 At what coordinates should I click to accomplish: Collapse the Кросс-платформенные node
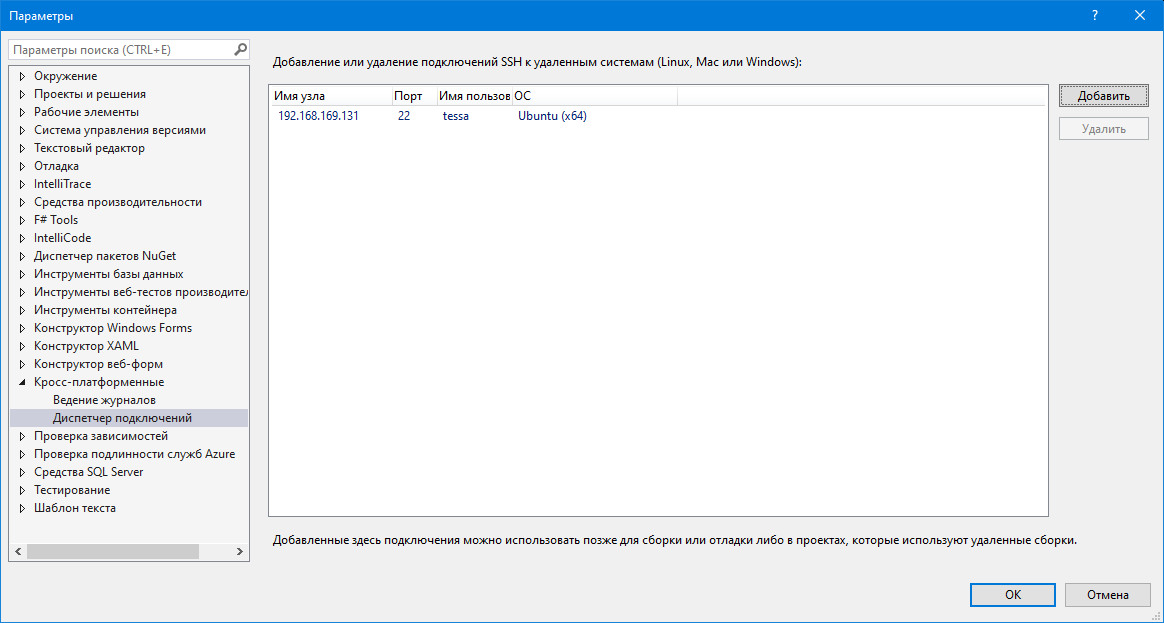coord(22,382)
